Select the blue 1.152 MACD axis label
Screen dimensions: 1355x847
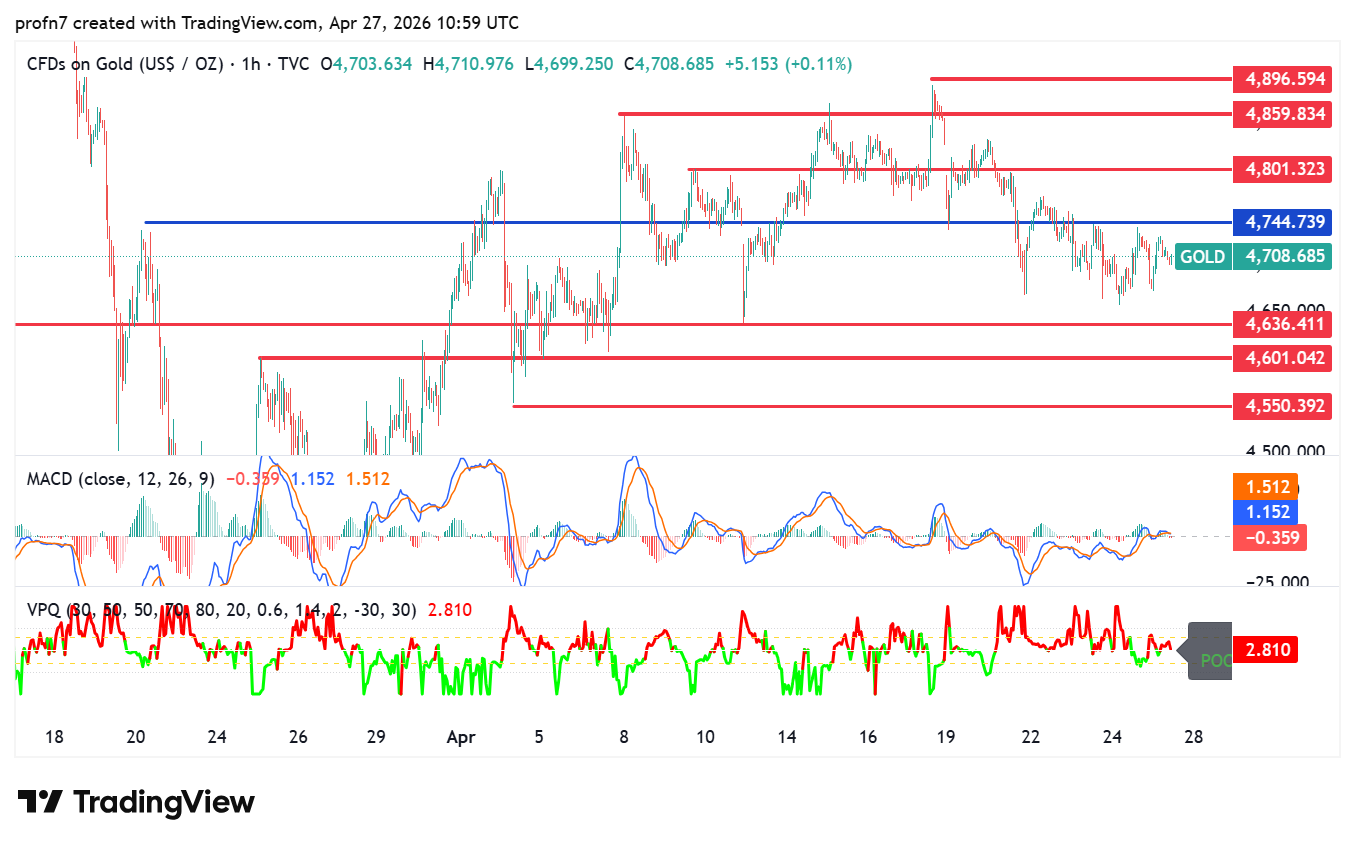[x=1266, y=512]
